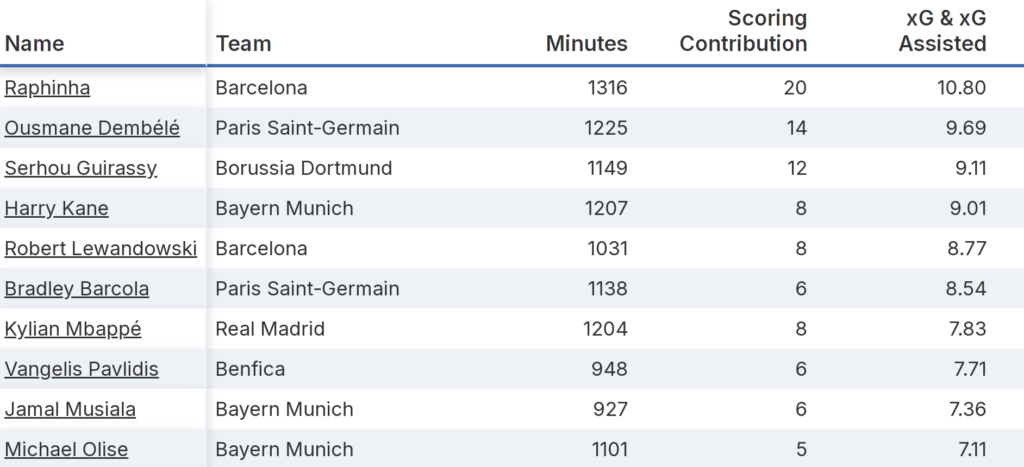Sort by Scoring Contribution header

pos(743,31)
